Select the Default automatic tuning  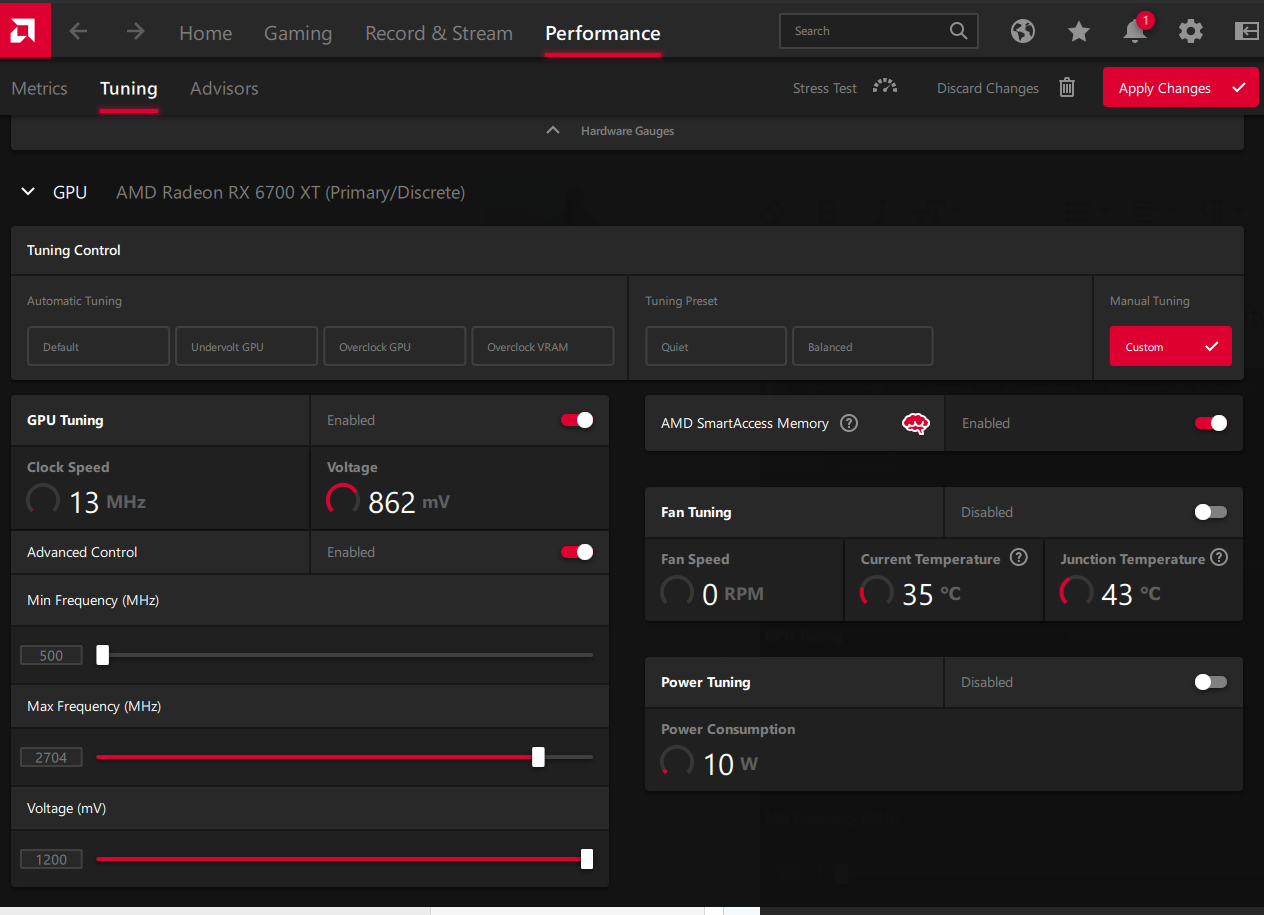[x=98, y=346]
